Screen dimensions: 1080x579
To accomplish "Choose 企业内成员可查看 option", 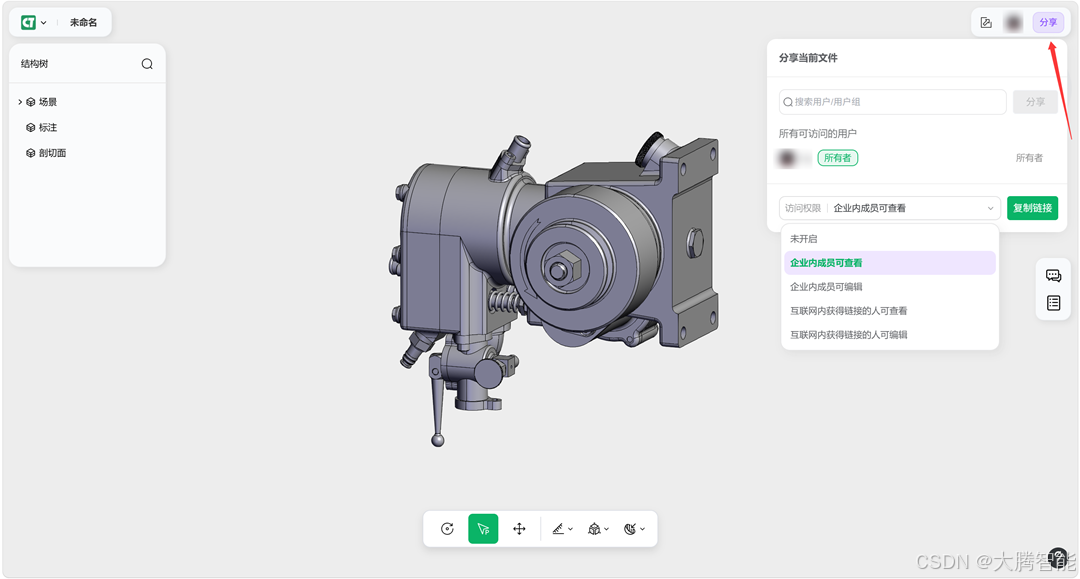I will pyautogui.click(x=890, y=263).
